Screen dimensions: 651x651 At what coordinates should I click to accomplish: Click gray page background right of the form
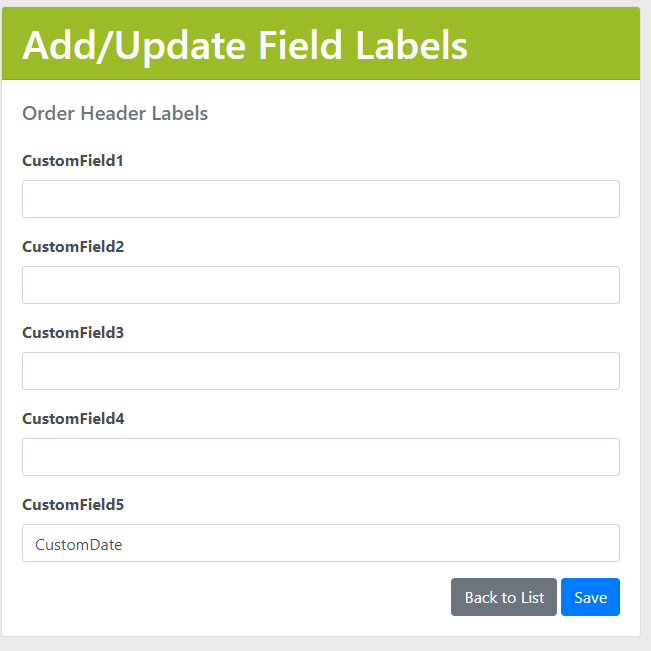point(646,330)
